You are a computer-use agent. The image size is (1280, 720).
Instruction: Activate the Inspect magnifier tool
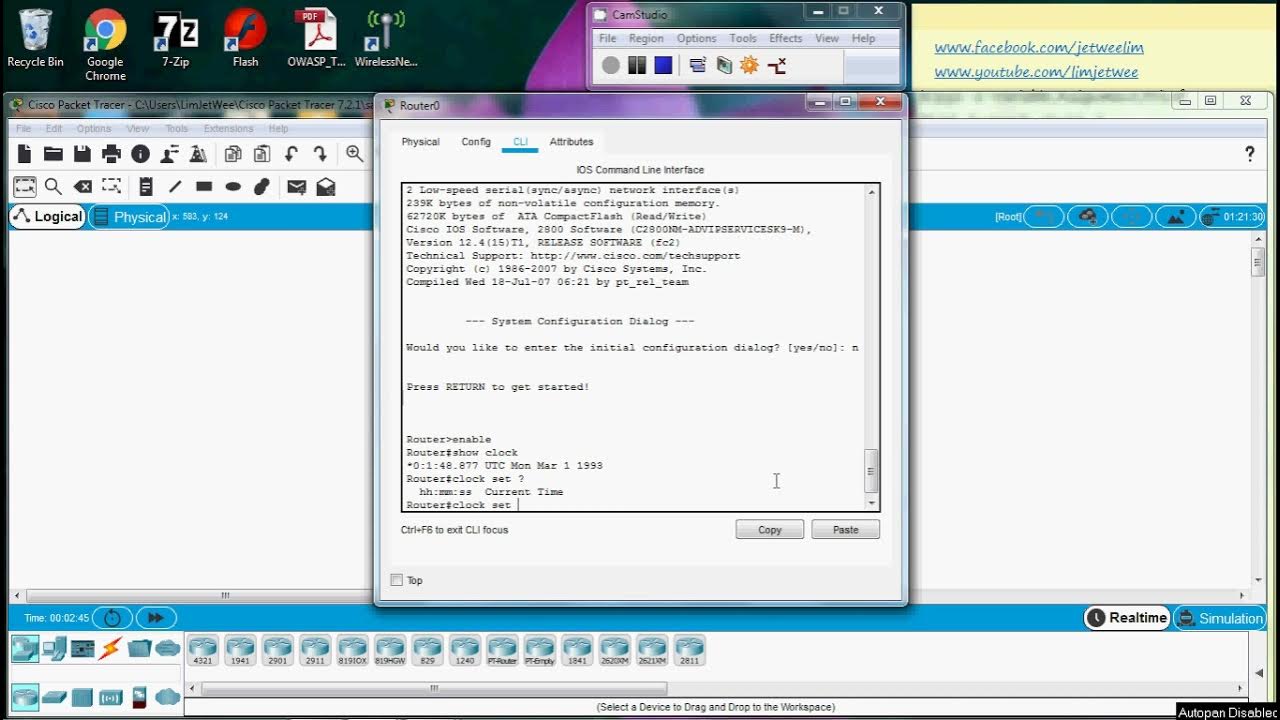pyautogui.click(x=53, y=187)
